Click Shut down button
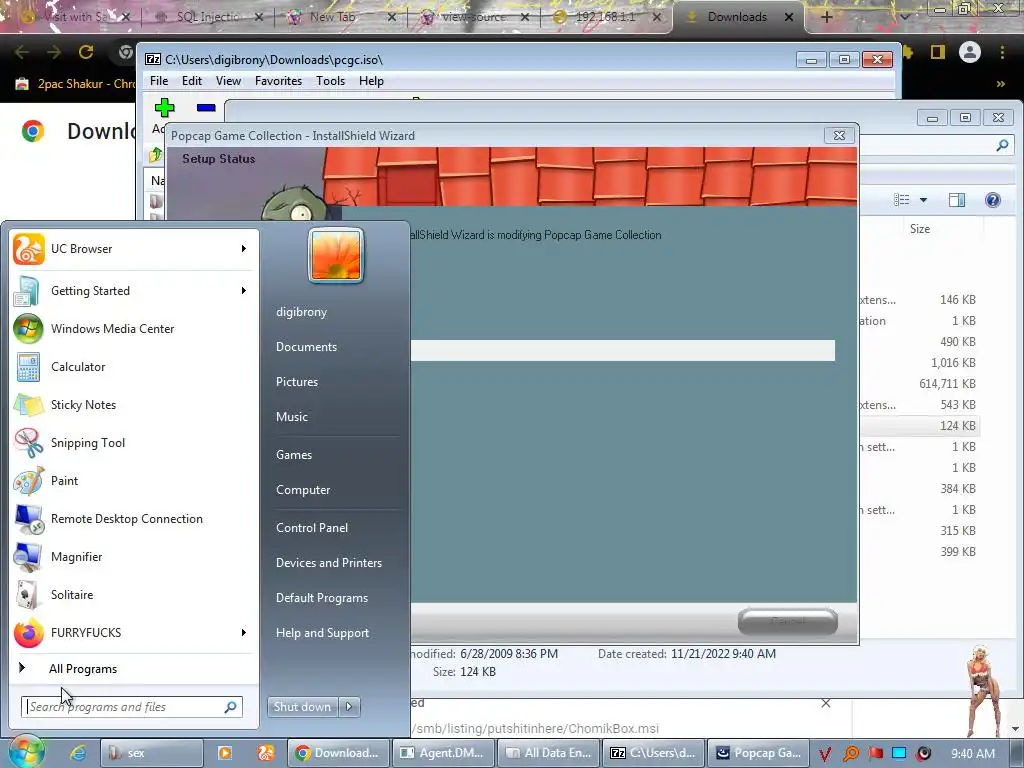Screen dimensions: 1024x768 click(x=303, y=707)
